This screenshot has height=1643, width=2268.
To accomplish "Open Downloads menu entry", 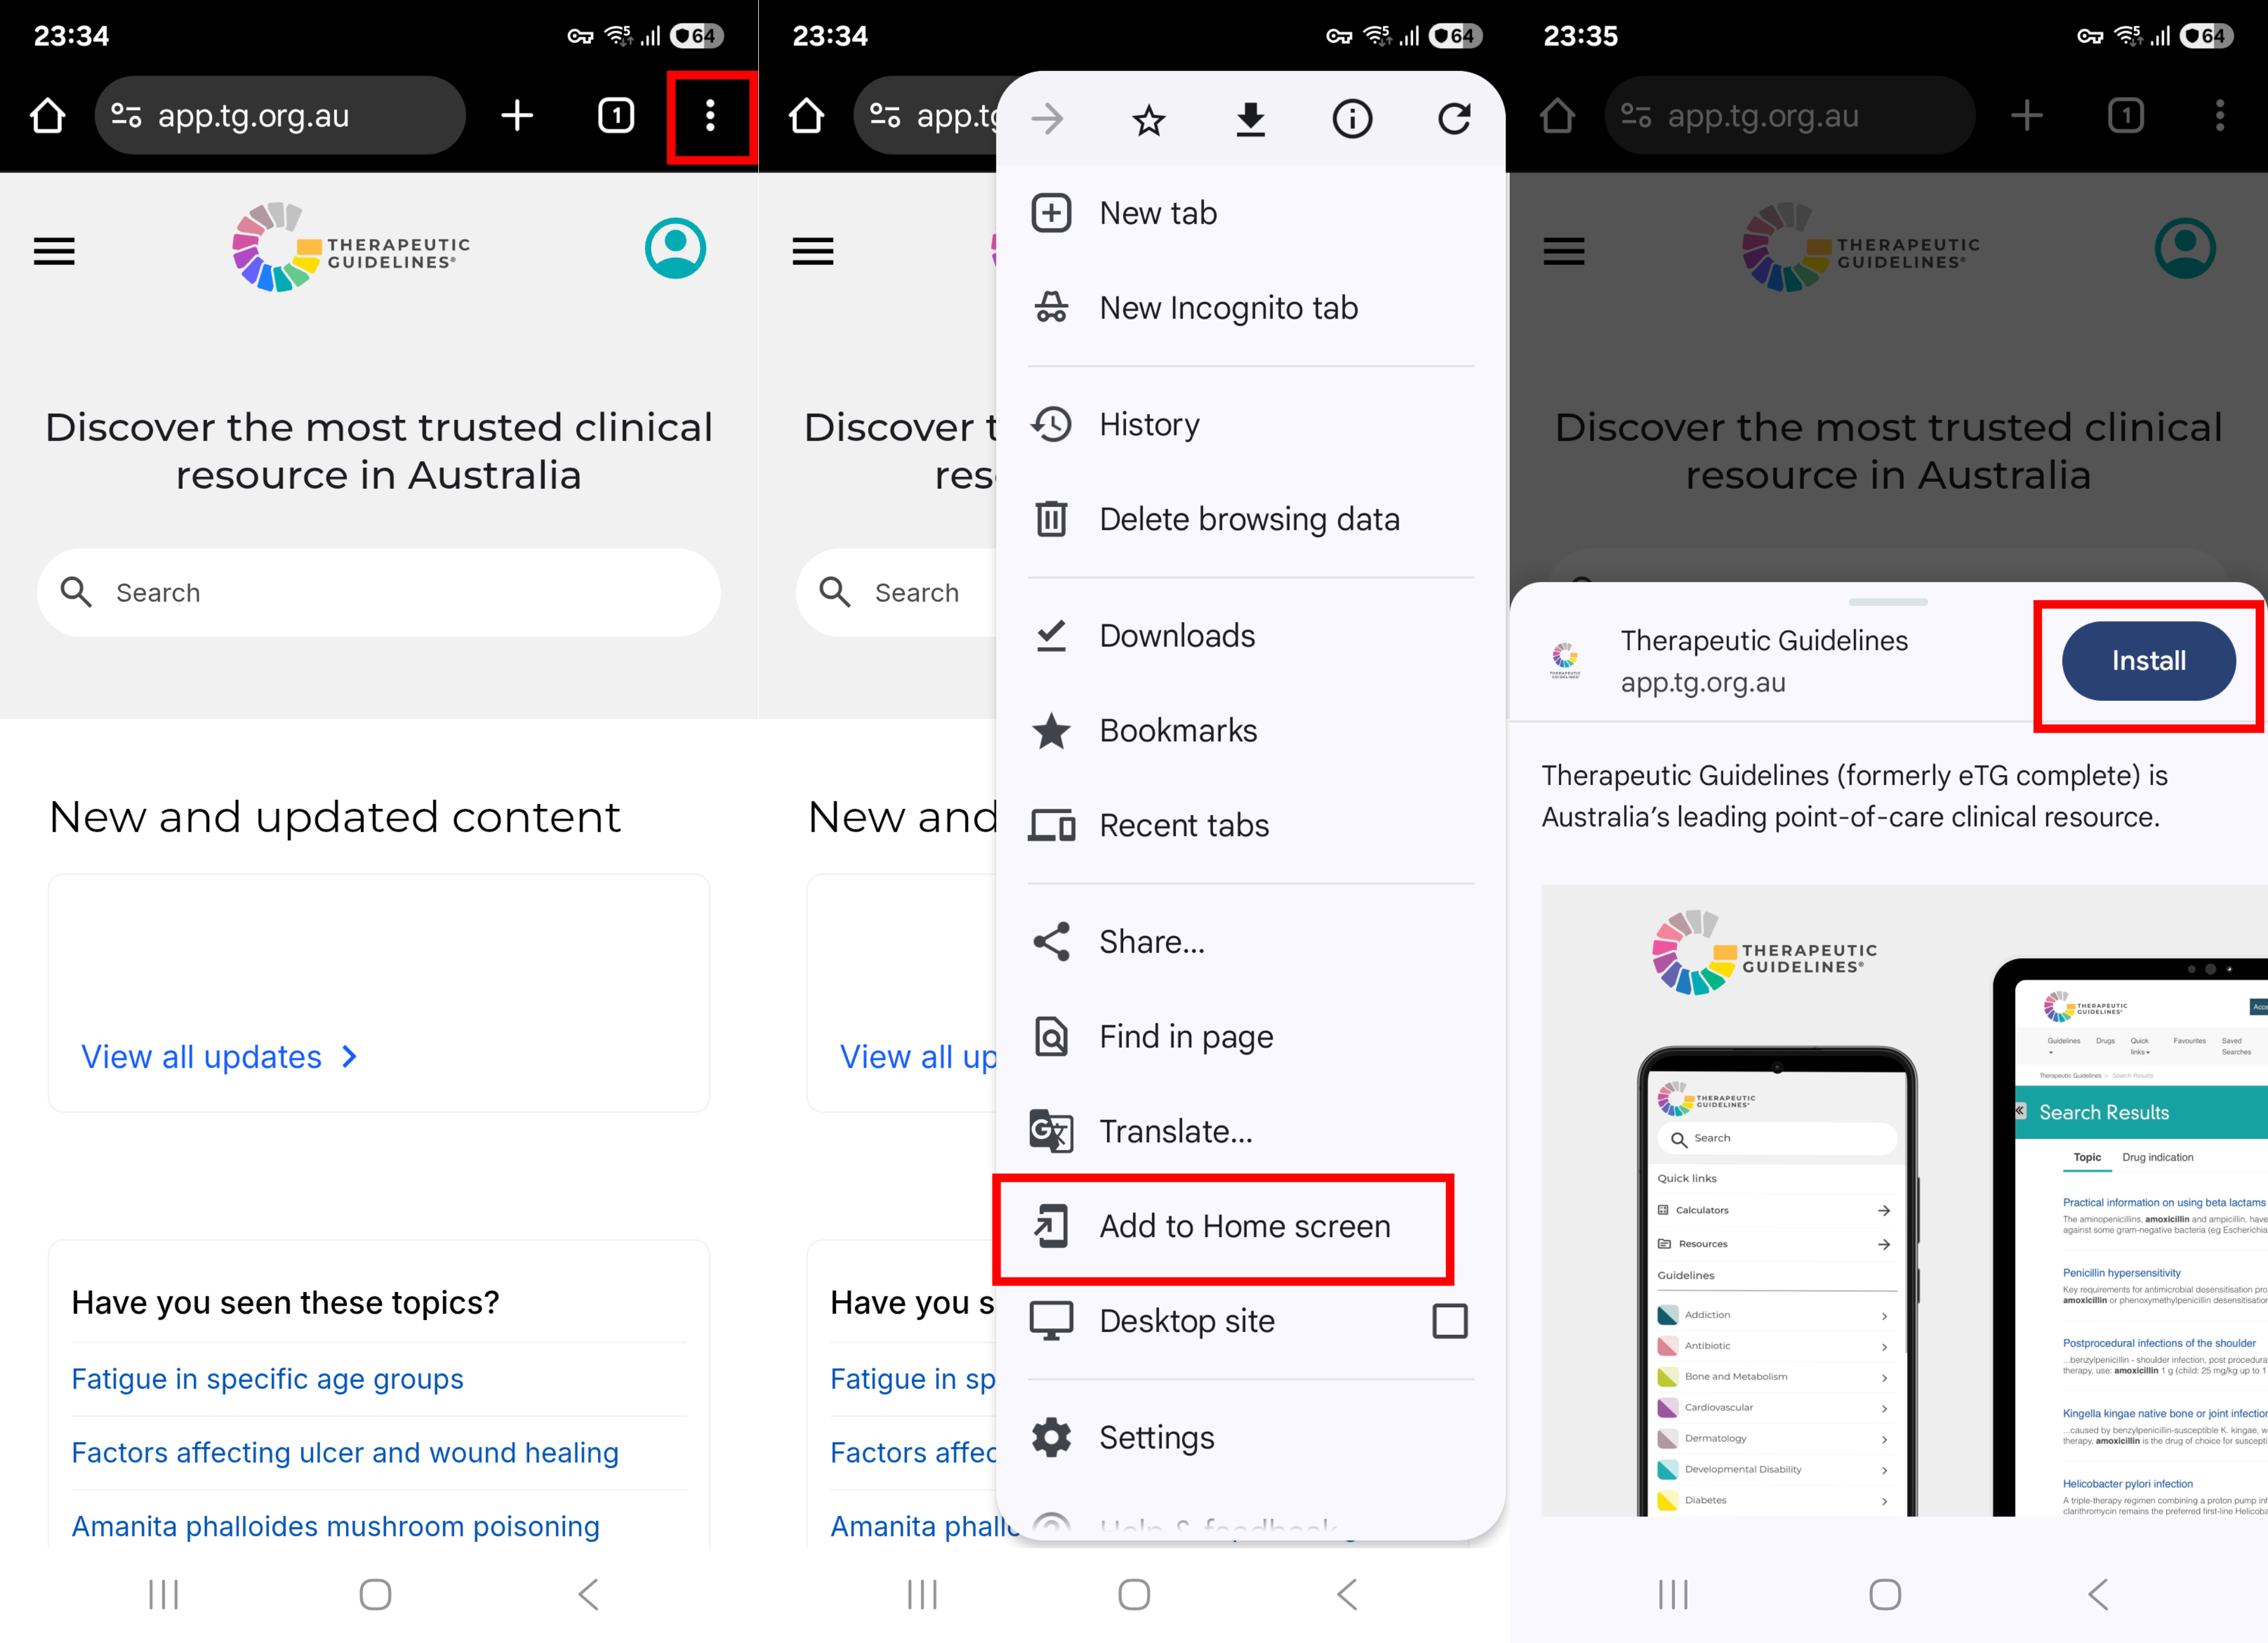I will tap(1250, 635).
